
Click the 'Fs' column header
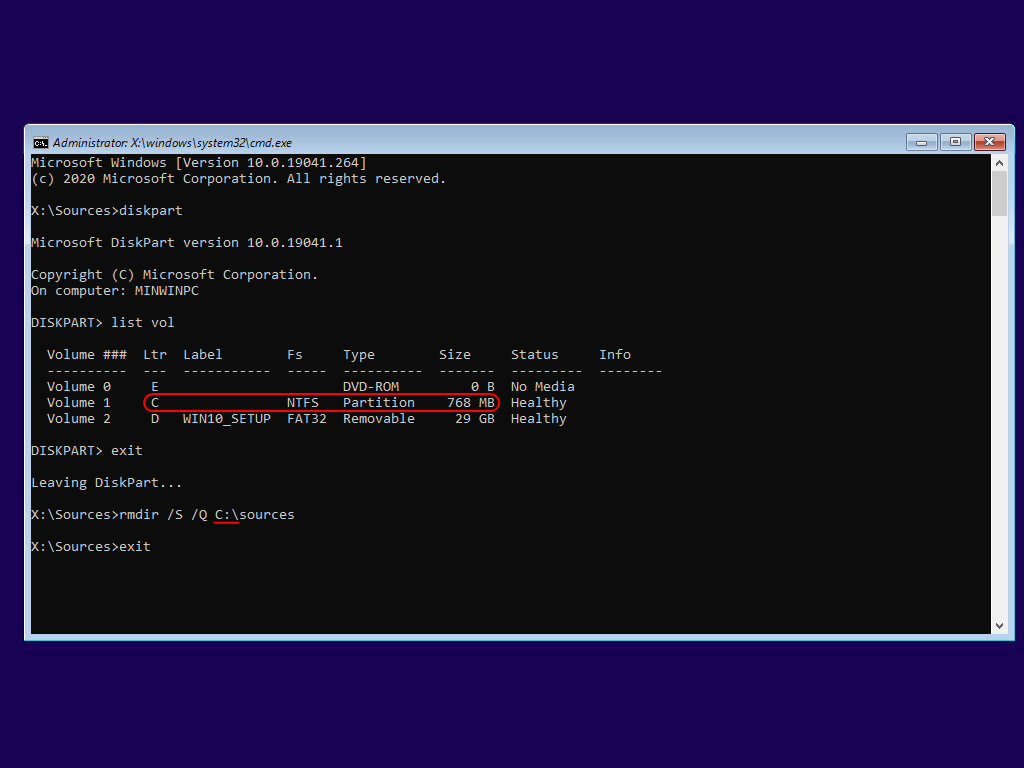[295, 355]
